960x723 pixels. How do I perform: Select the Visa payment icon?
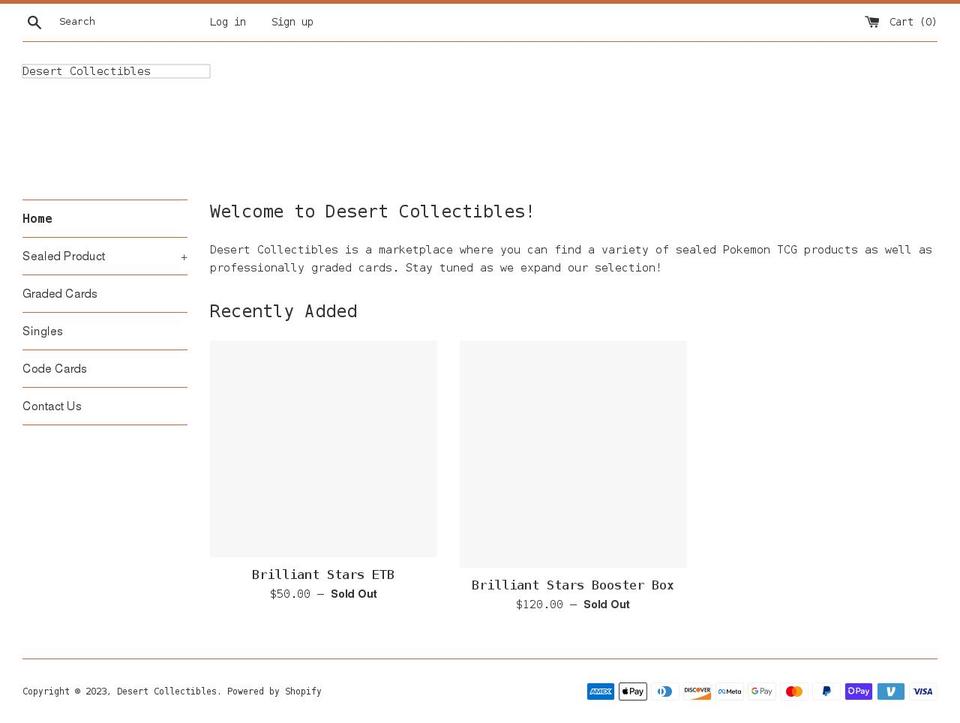[922, 691]
